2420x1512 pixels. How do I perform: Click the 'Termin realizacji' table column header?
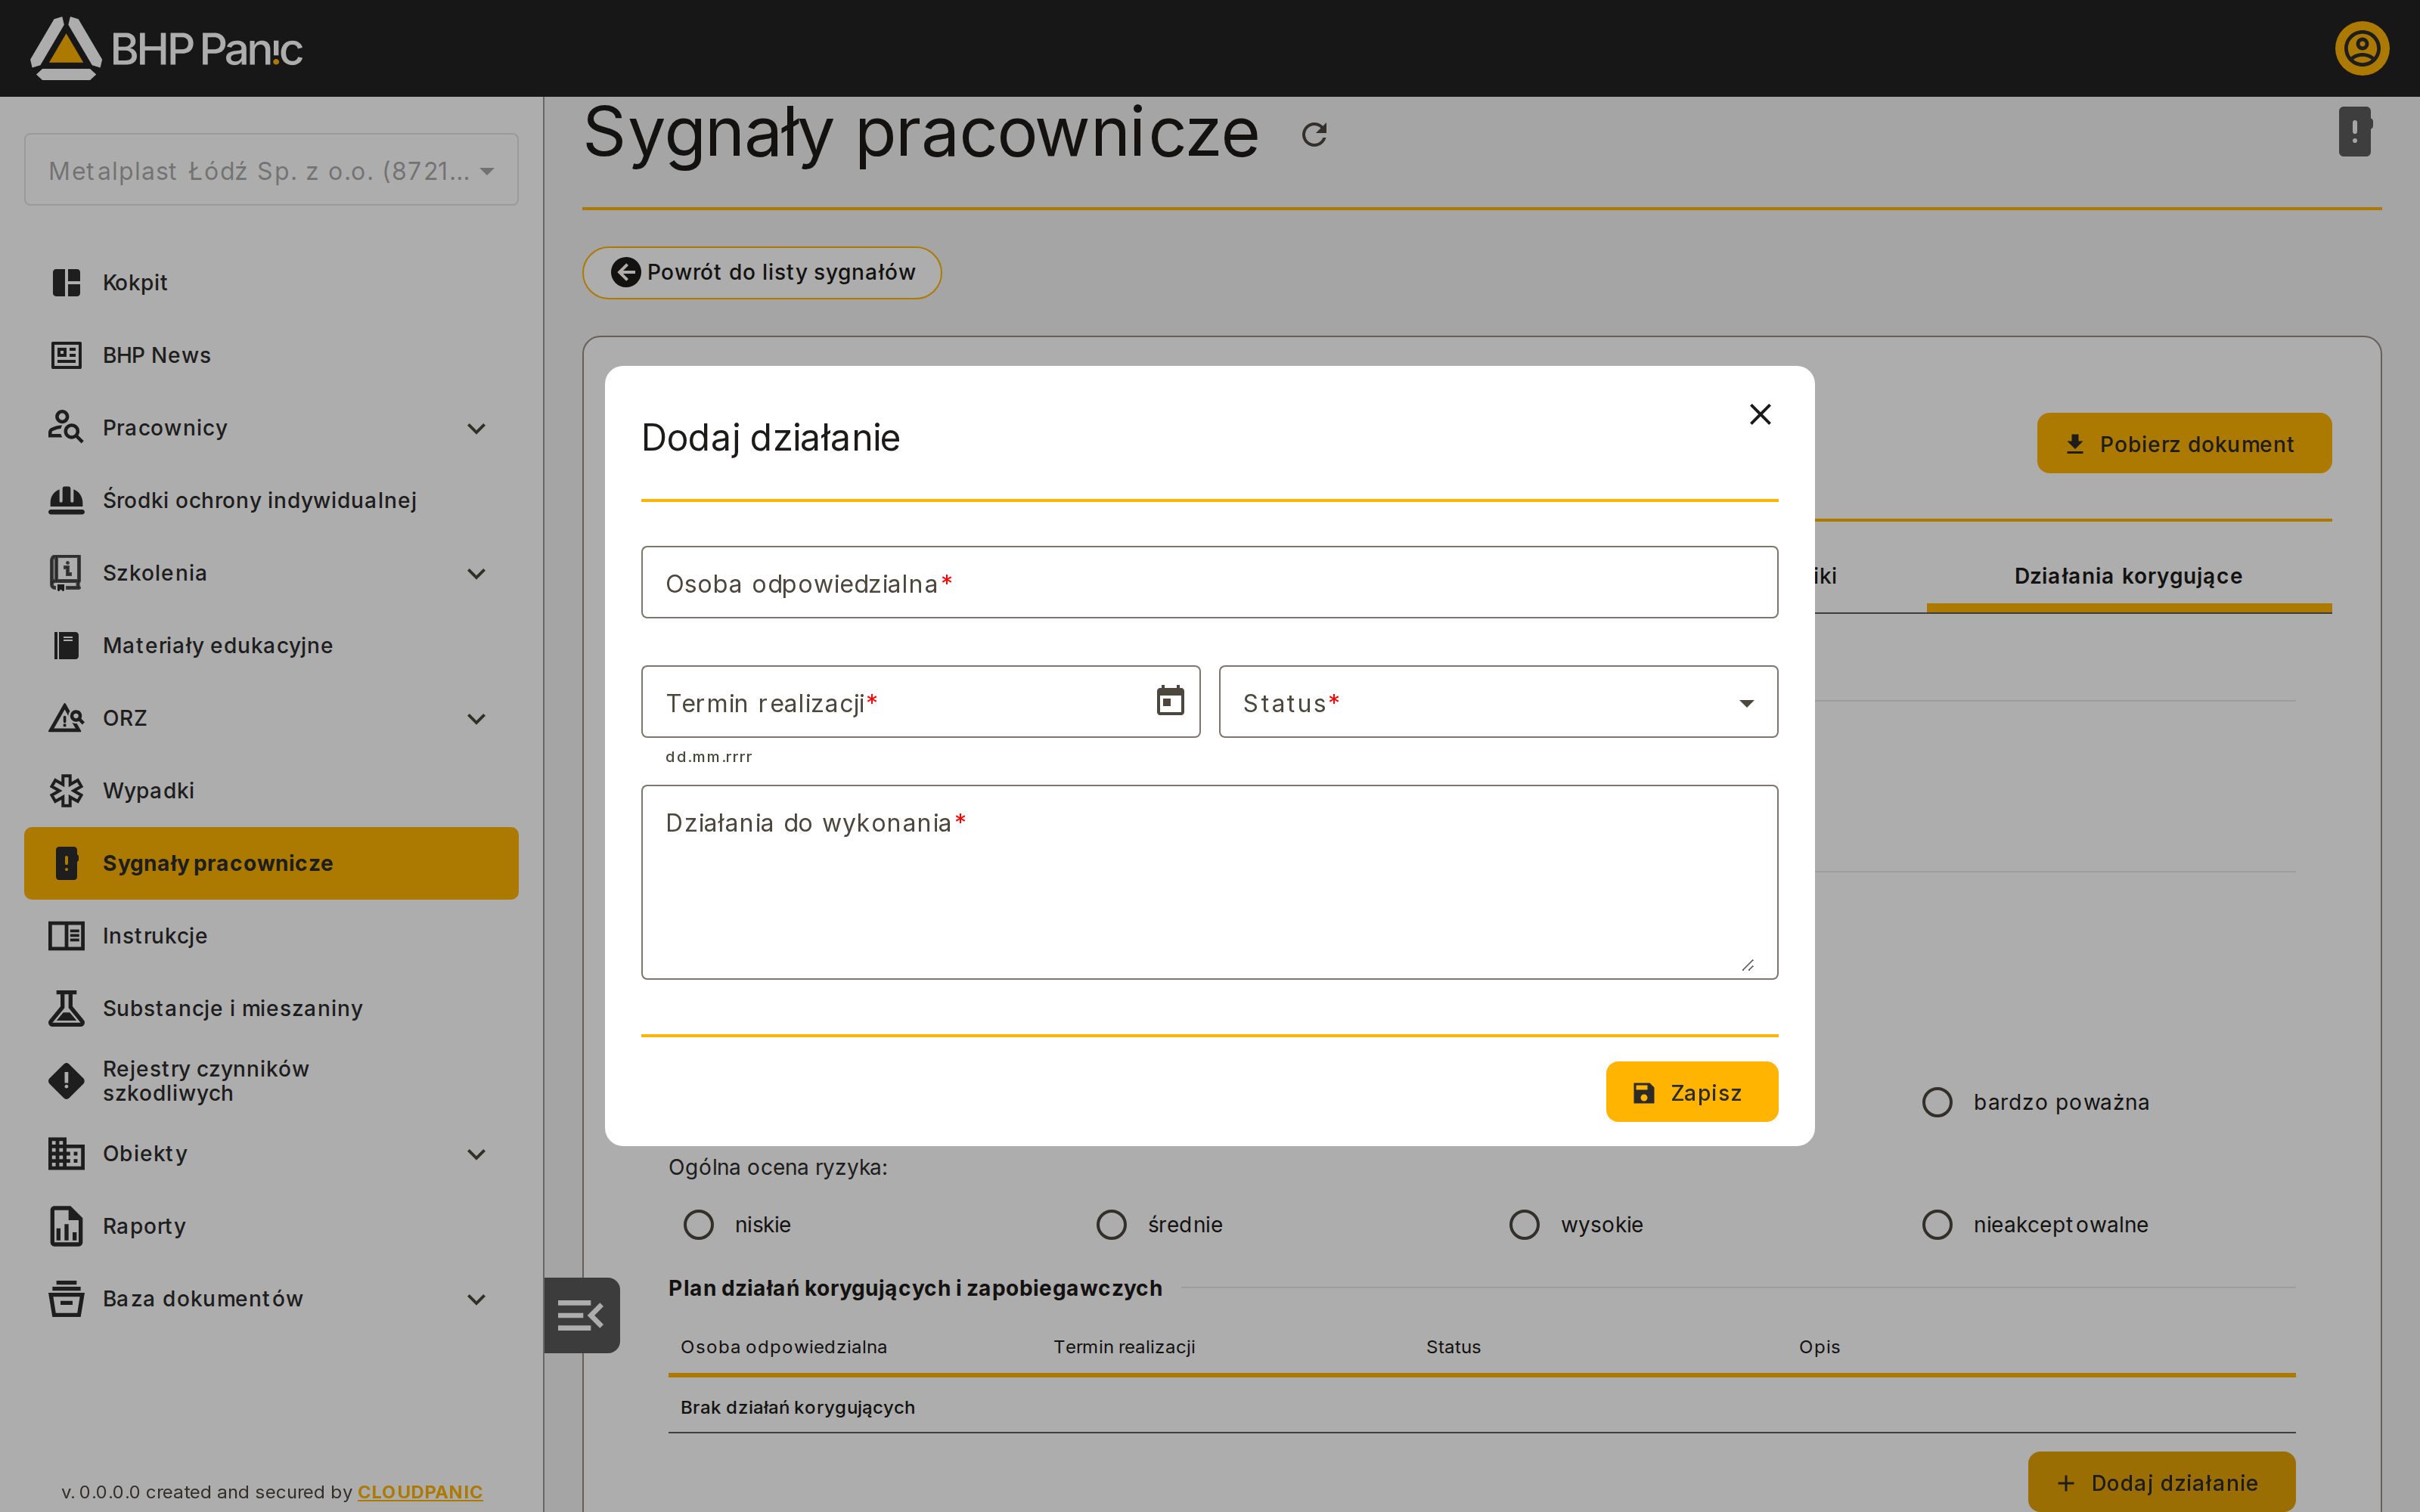1124,1347
